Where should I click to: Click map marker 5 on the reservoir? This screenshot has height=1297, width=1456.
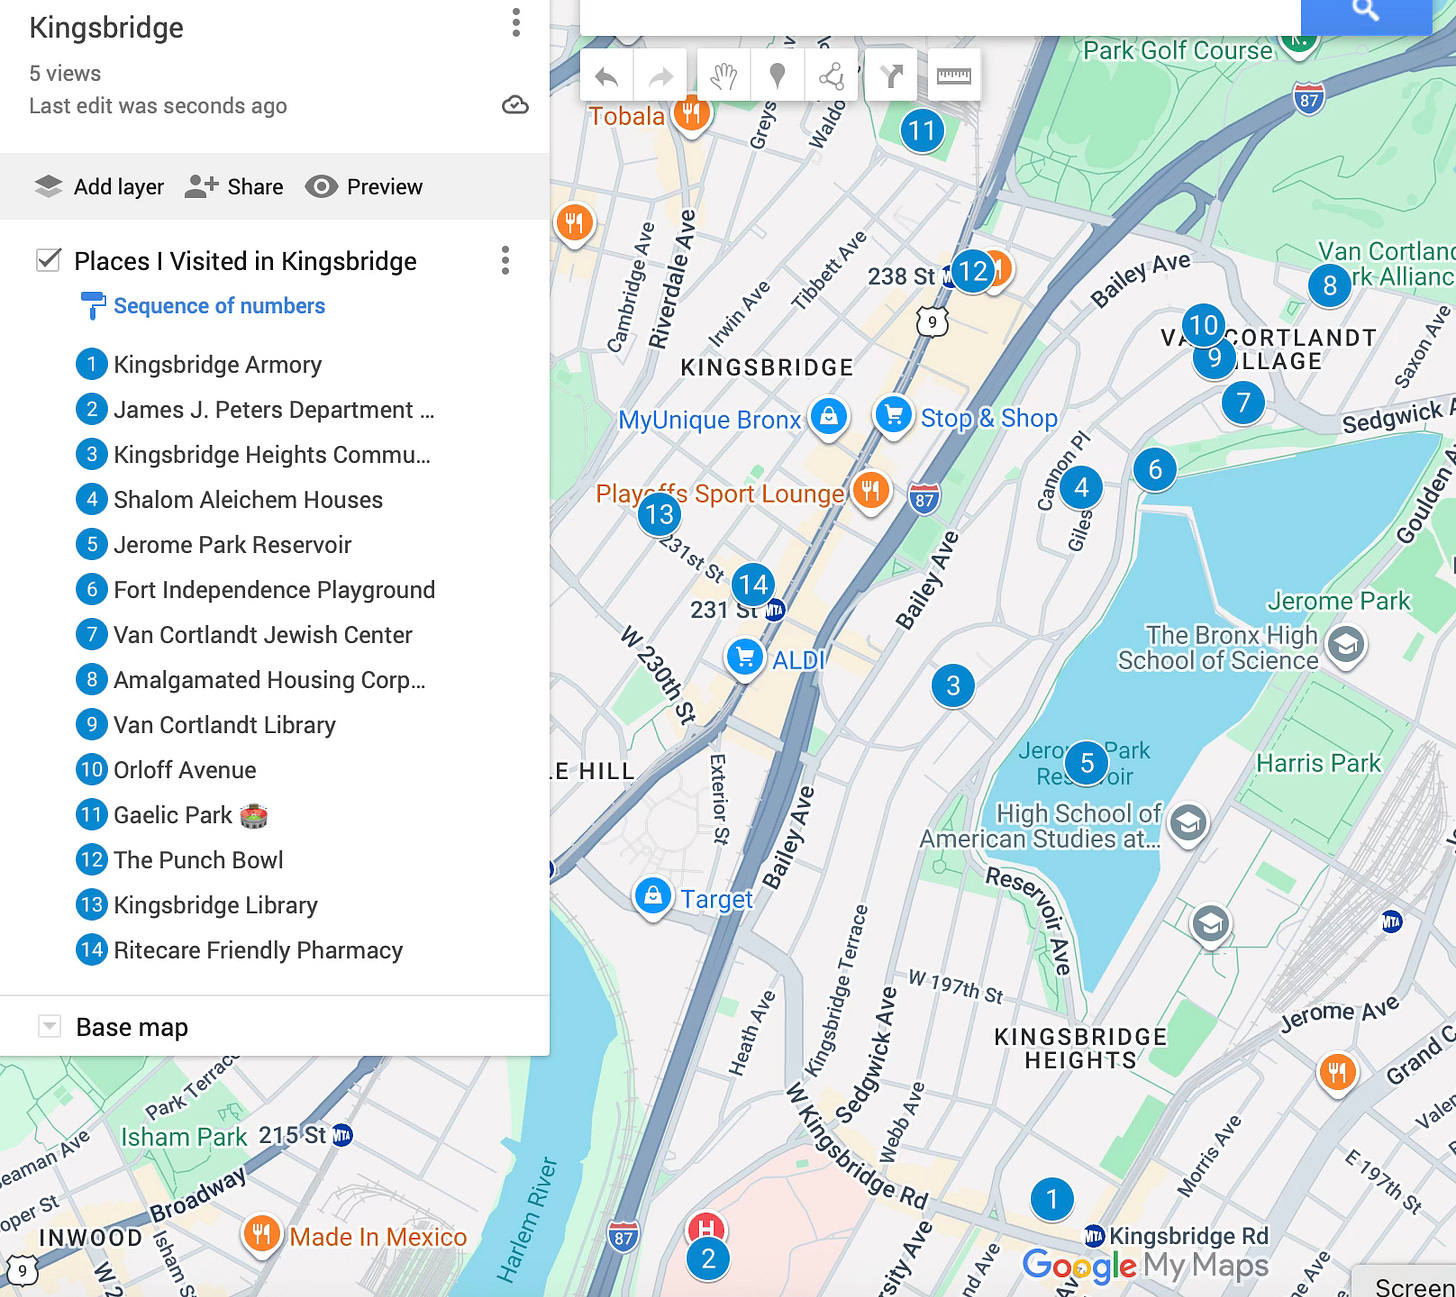[x=1087, y=763]
